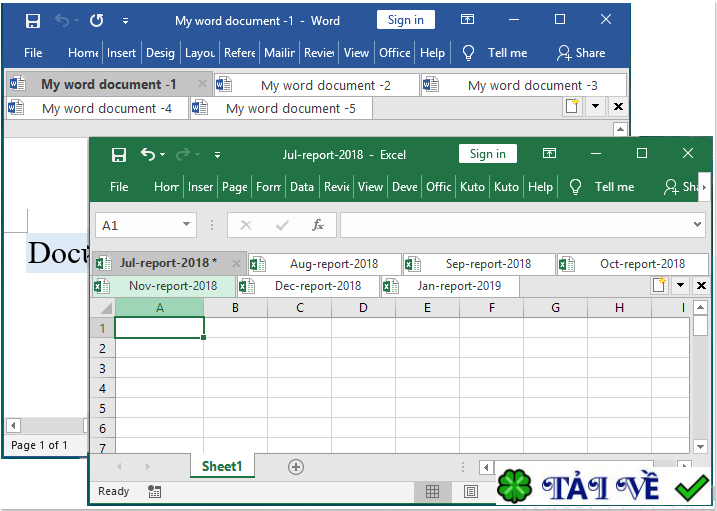Select column D header
Image resolution: width=717 pixels, height=511 pixels.
363,308
